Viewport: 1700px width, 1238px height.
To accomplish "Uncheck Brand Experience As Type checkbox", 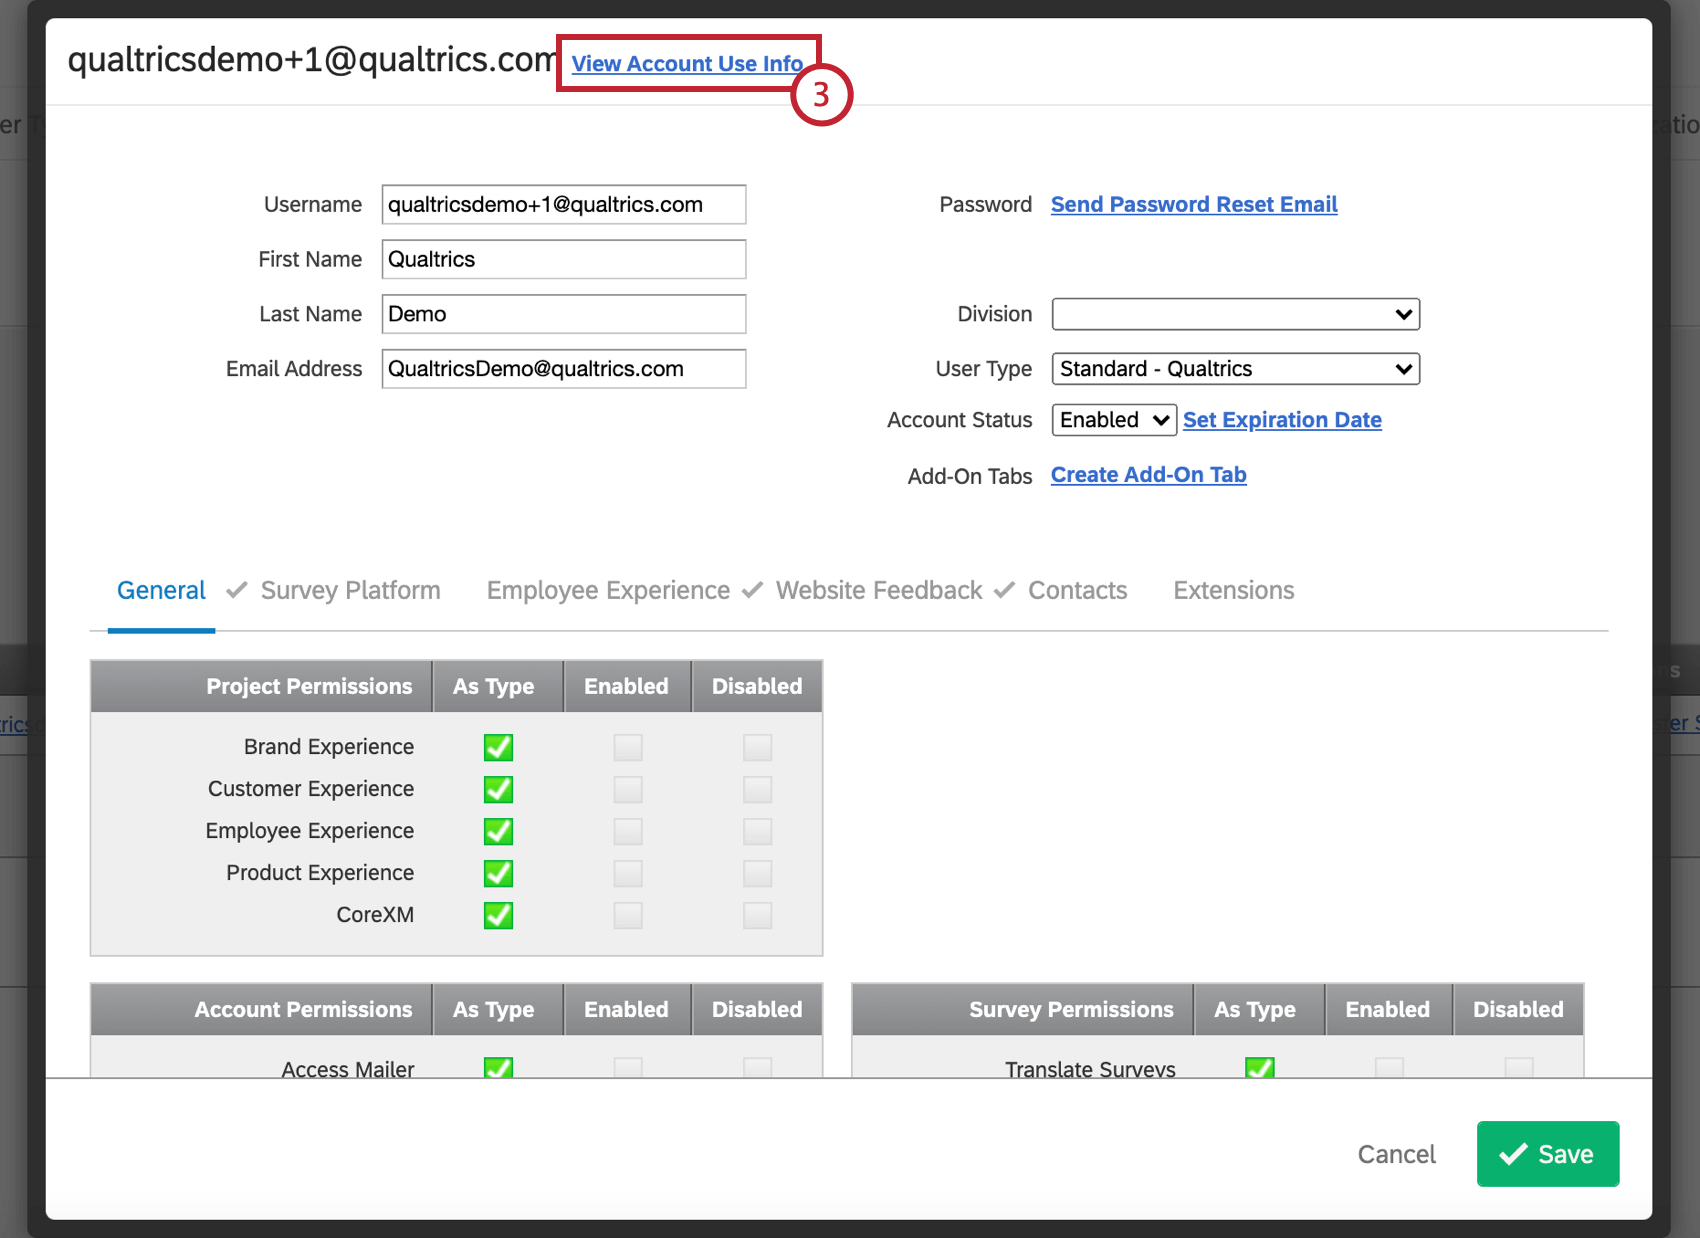I will [497, 746].
